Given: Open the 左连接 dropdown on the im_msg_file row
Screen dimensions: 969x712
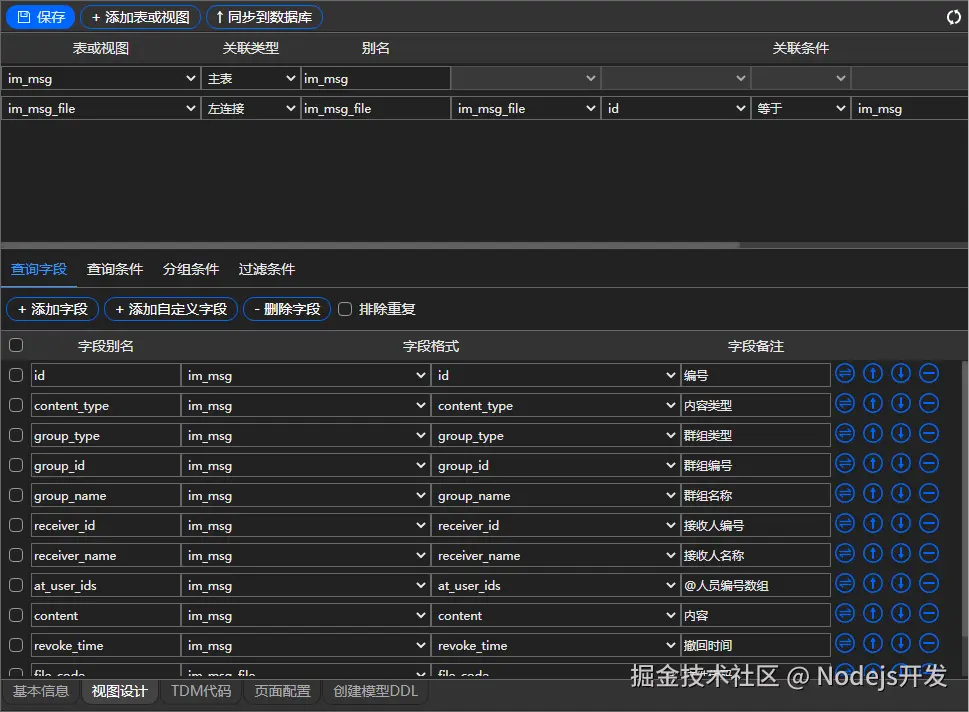Looking at the screenshot, I should [x=250, y=107].
